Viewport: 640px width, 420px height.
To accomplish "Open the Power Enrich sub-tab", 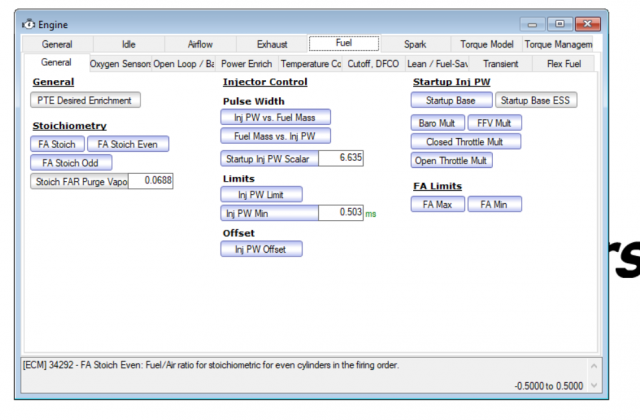I will (x=242, y=63).
